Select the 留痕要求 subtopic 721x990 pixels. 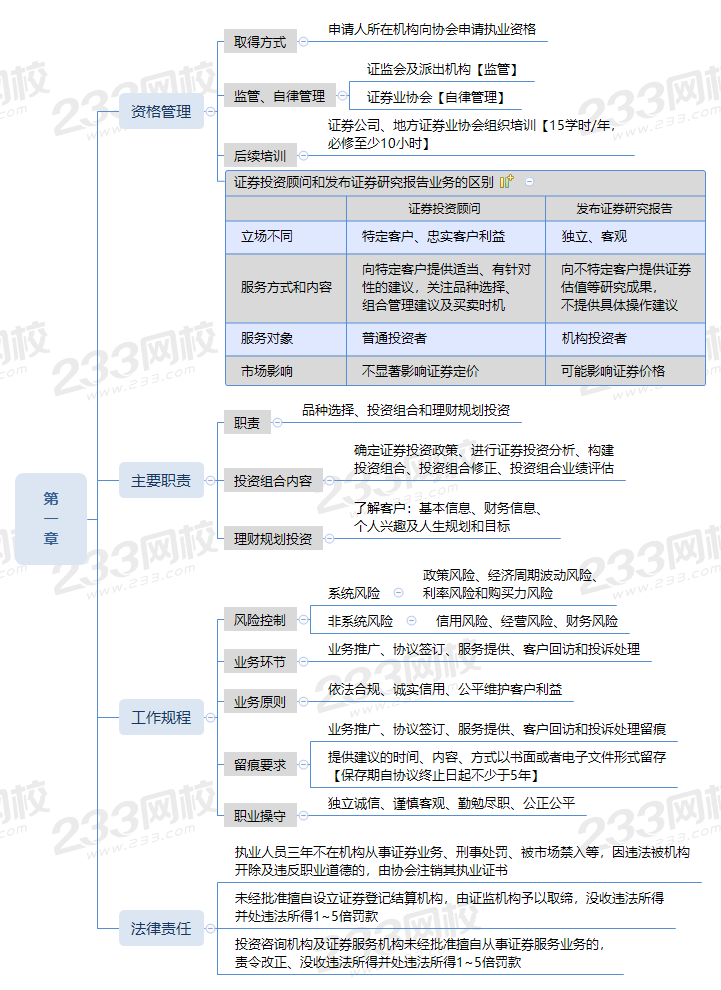click(260, 765)
